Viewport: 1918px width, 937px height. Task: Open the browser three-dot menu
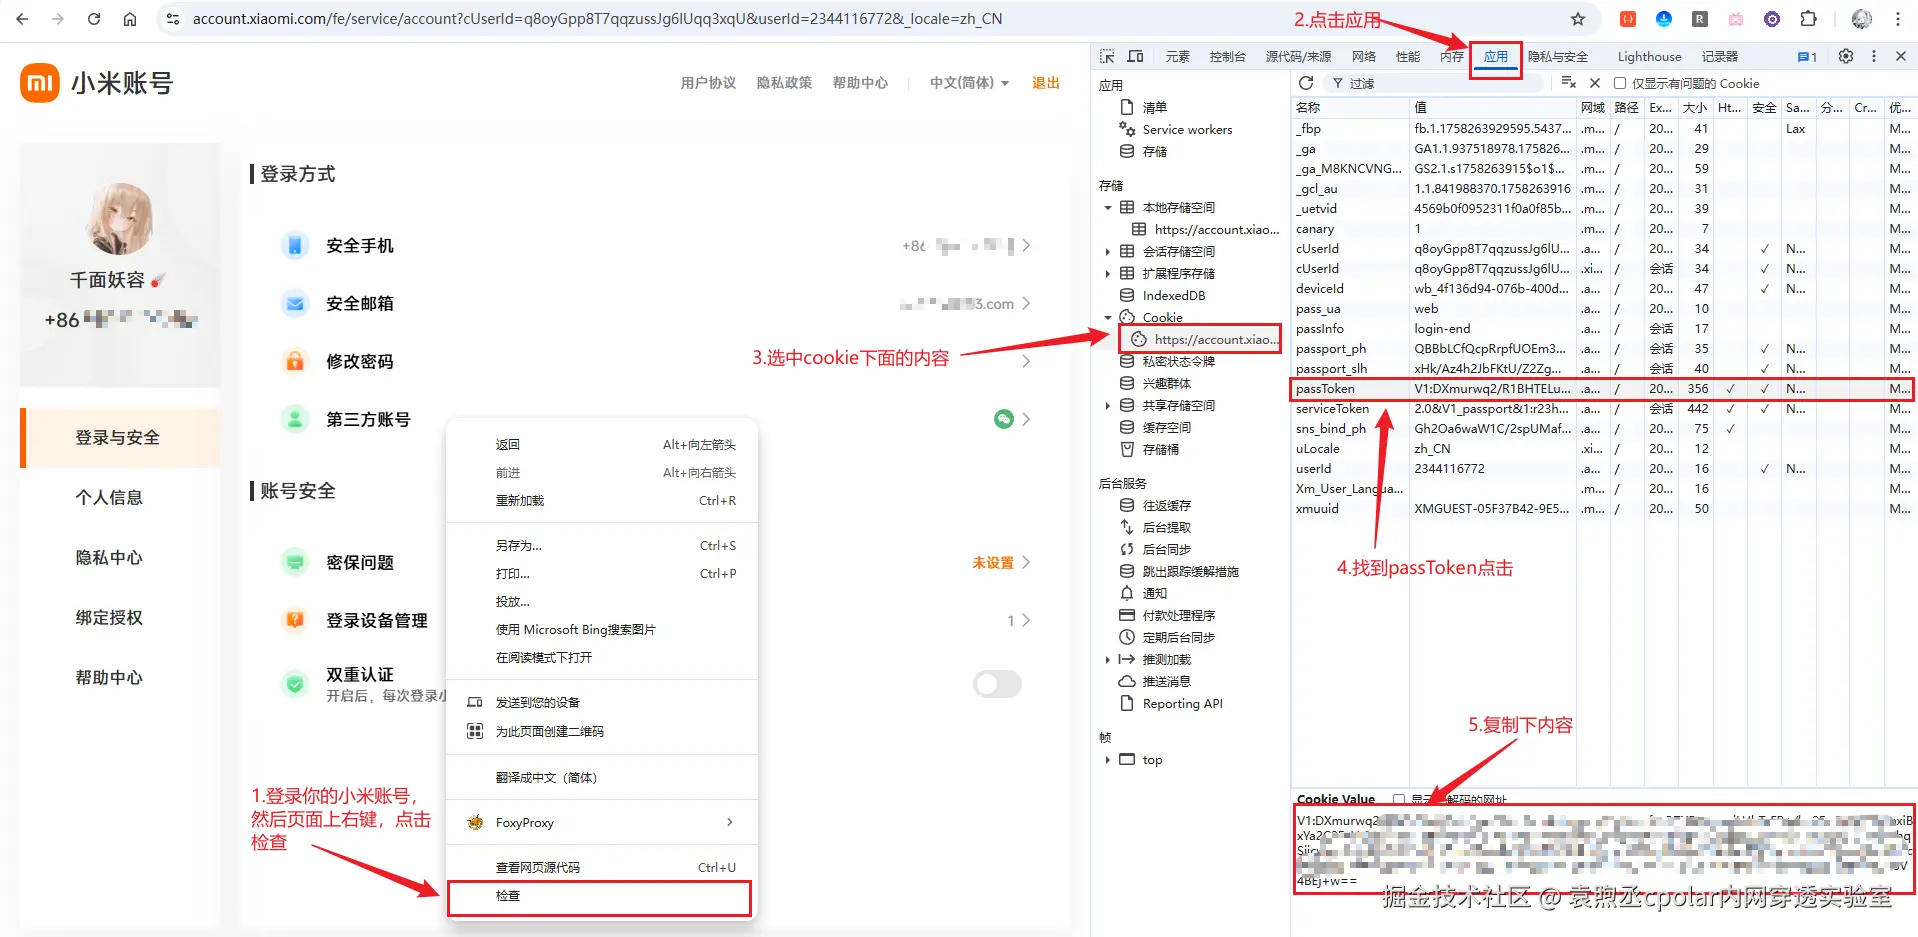(1898, 19)
